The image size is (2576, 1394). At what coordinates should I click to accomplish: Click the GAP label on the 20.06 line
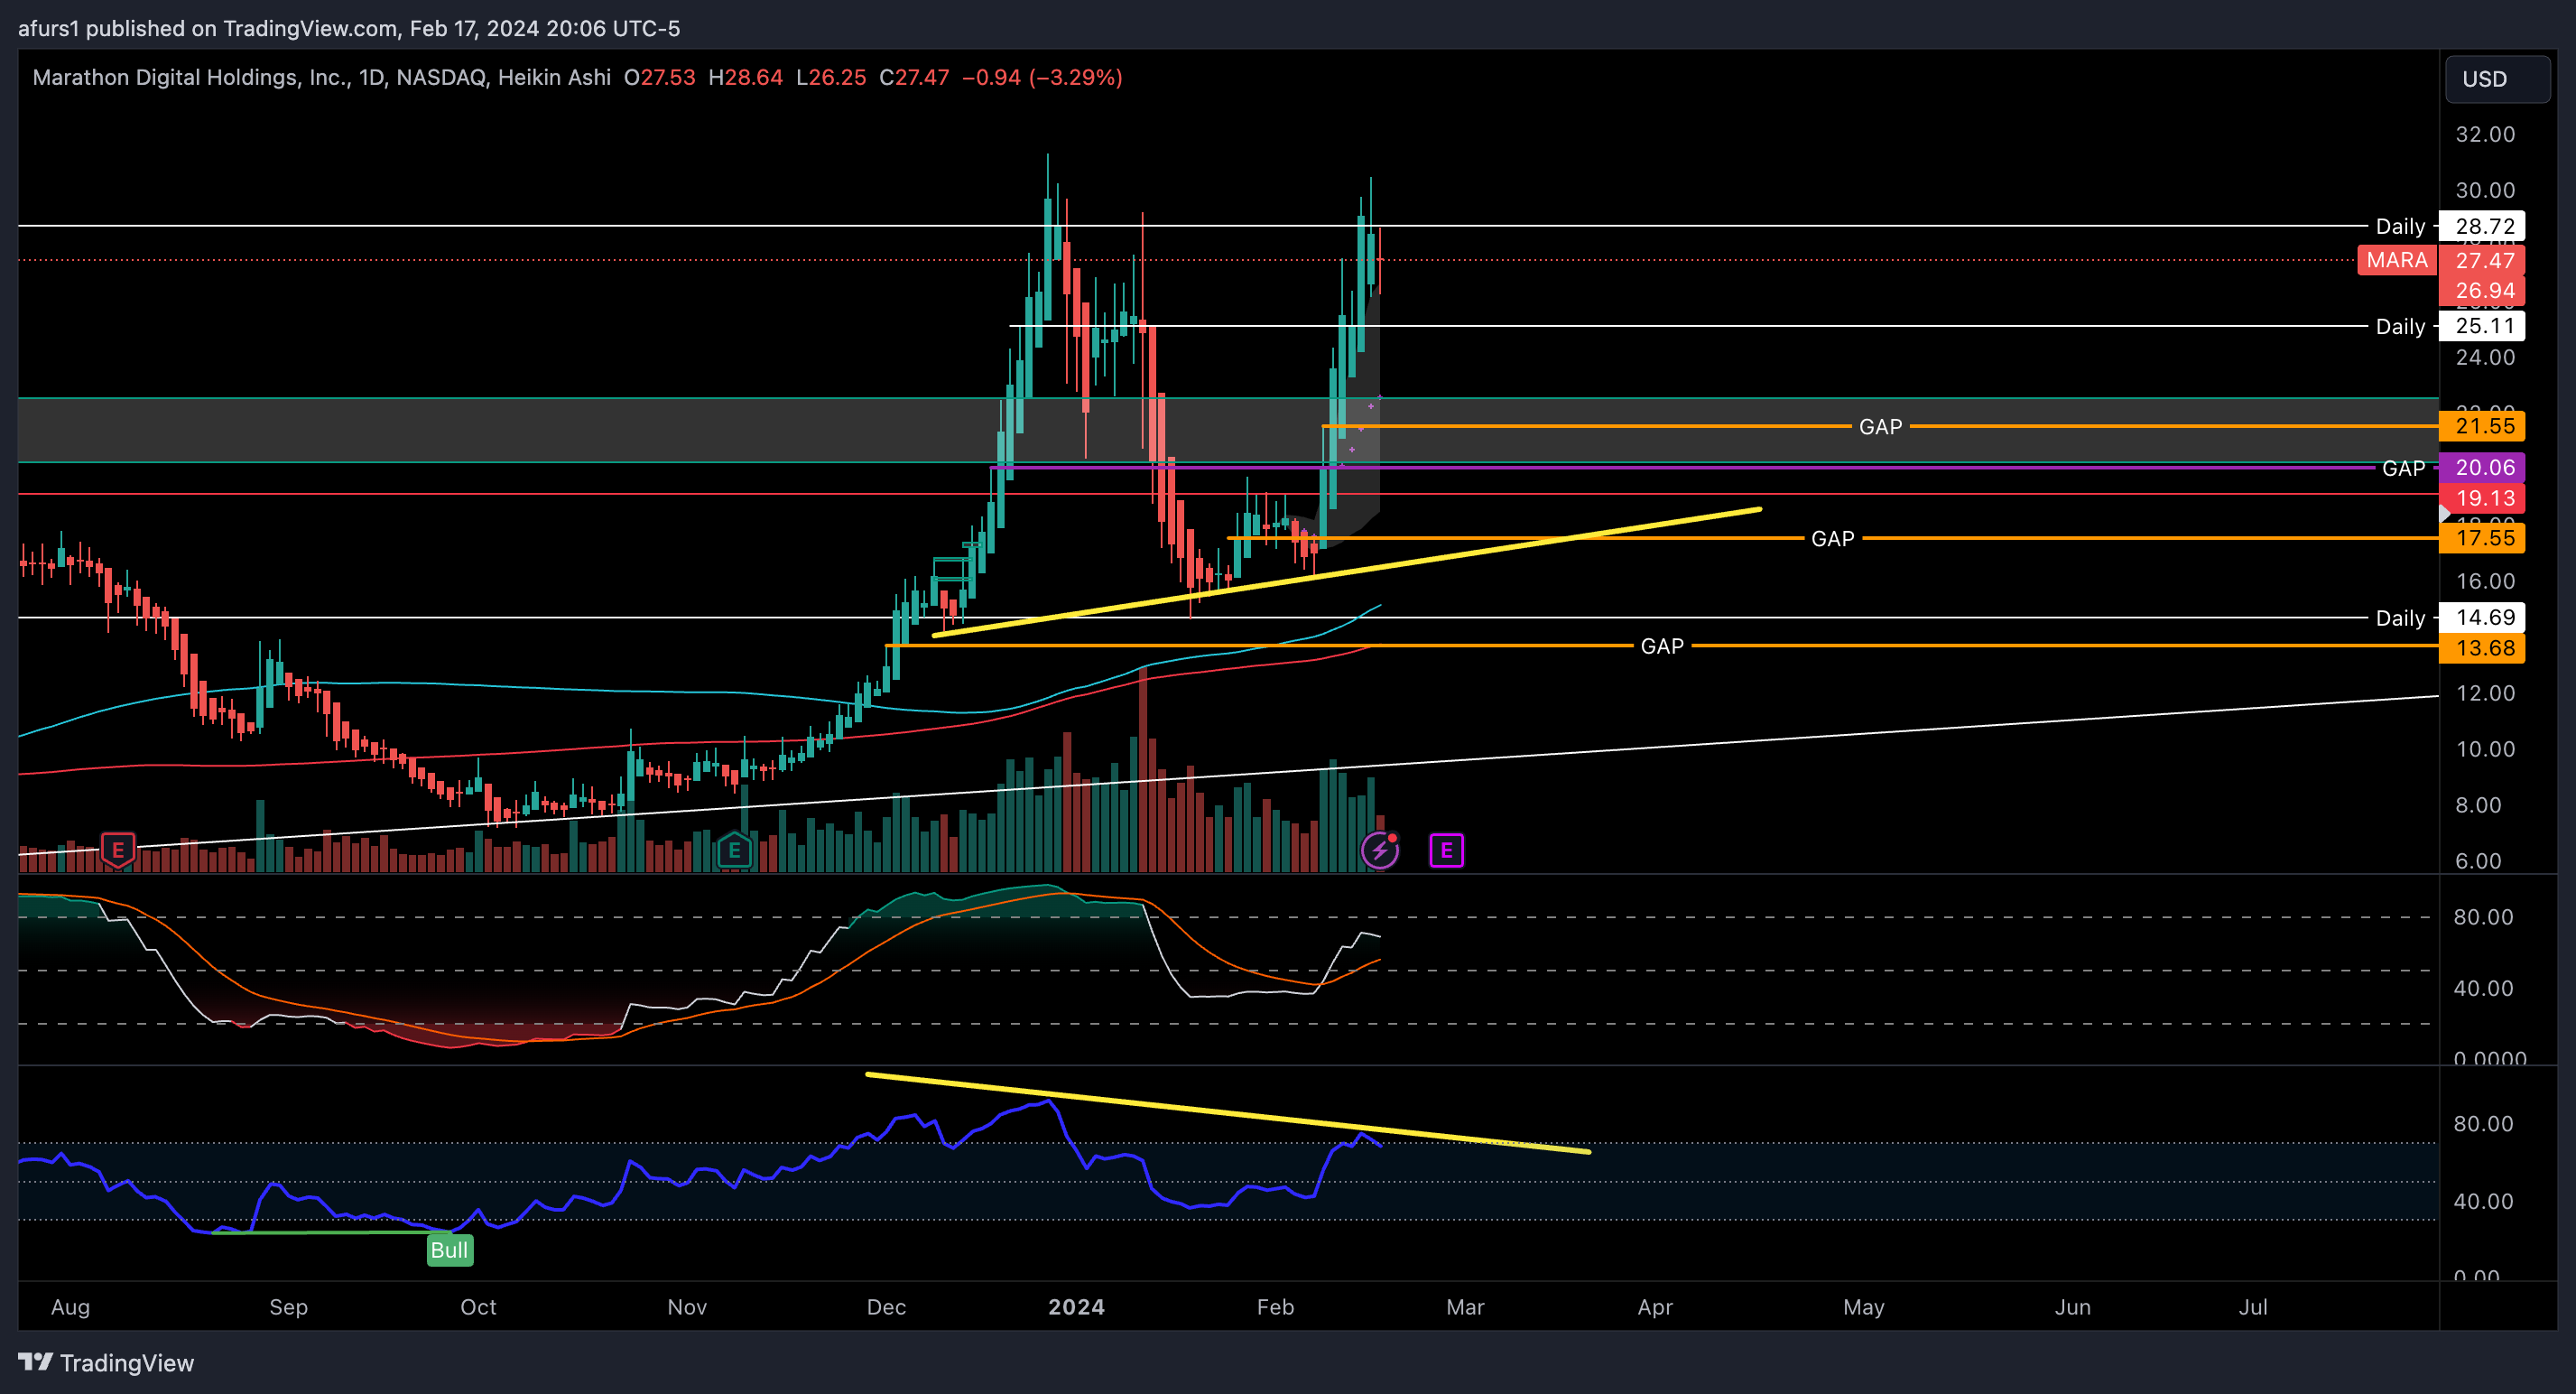point(2403,468)
